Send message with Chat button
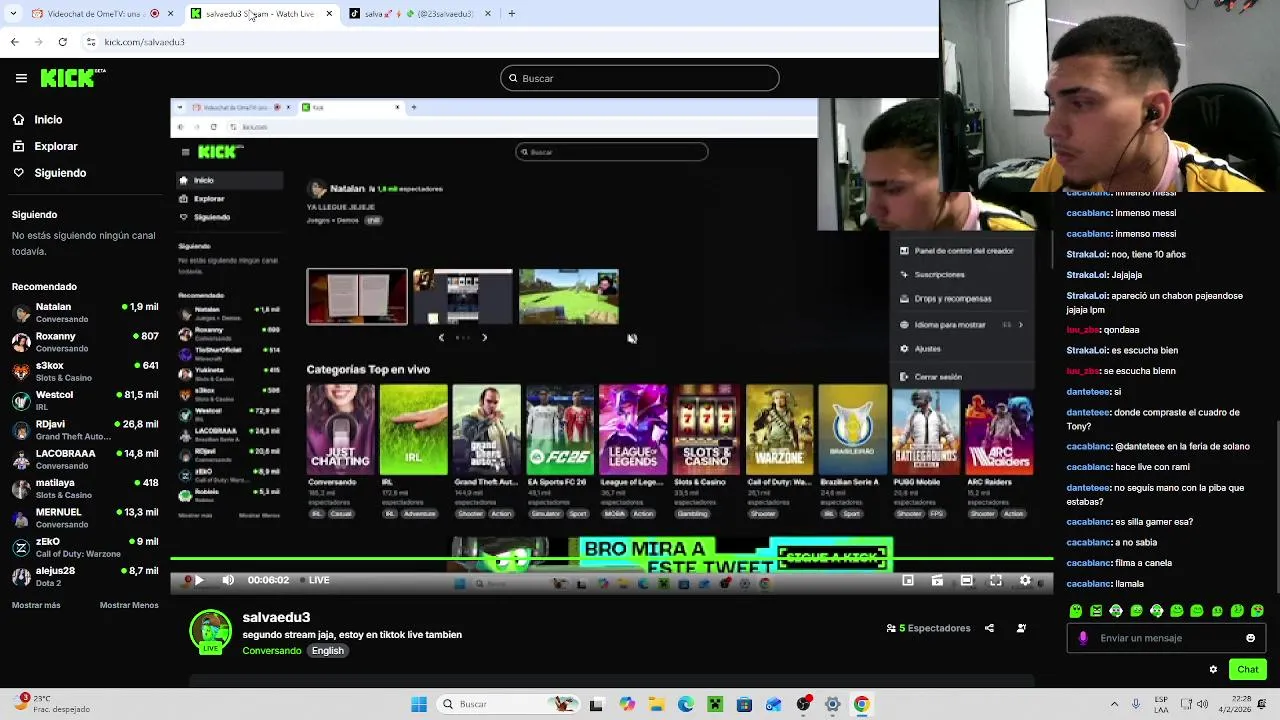Image resolution: width=1280 pixels, height=720 pixels. (x=1248, y=669)
